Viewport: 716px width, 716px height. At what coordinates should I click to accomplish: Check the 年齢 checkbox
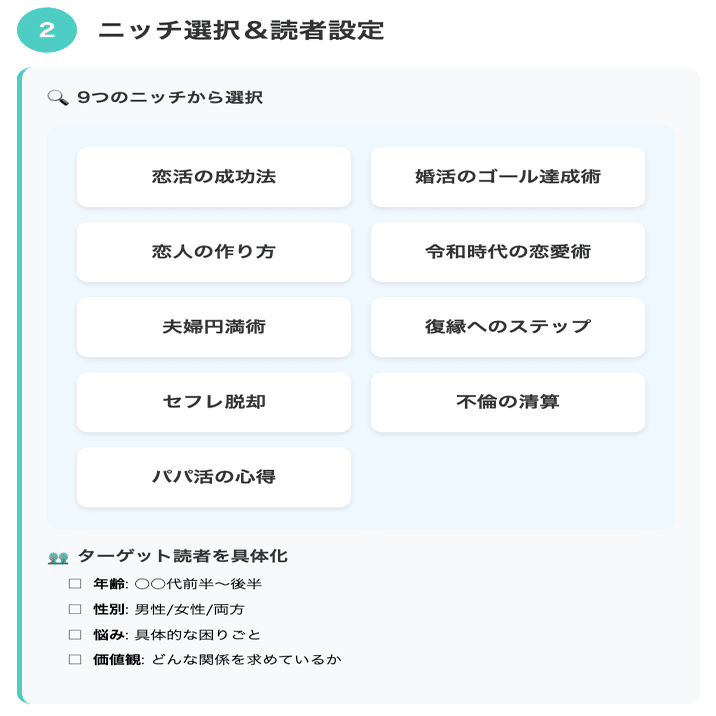coord(74,584)
